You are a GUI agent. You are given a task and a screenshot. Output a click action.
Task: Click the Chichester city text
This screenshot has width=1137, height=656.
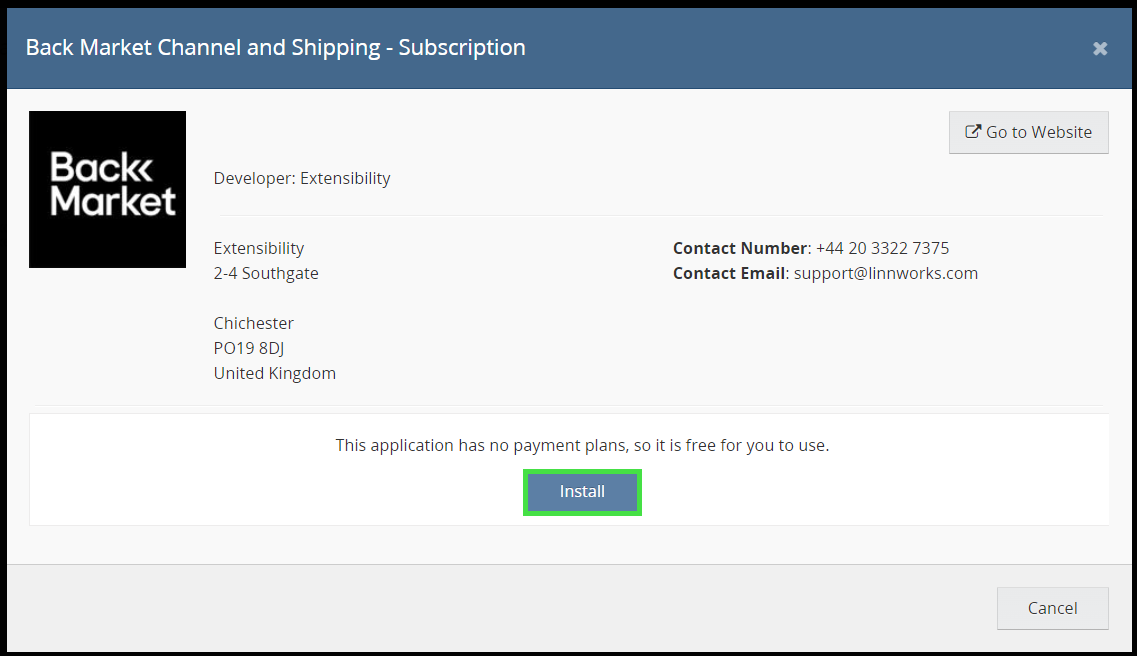[x=254, y=323]
